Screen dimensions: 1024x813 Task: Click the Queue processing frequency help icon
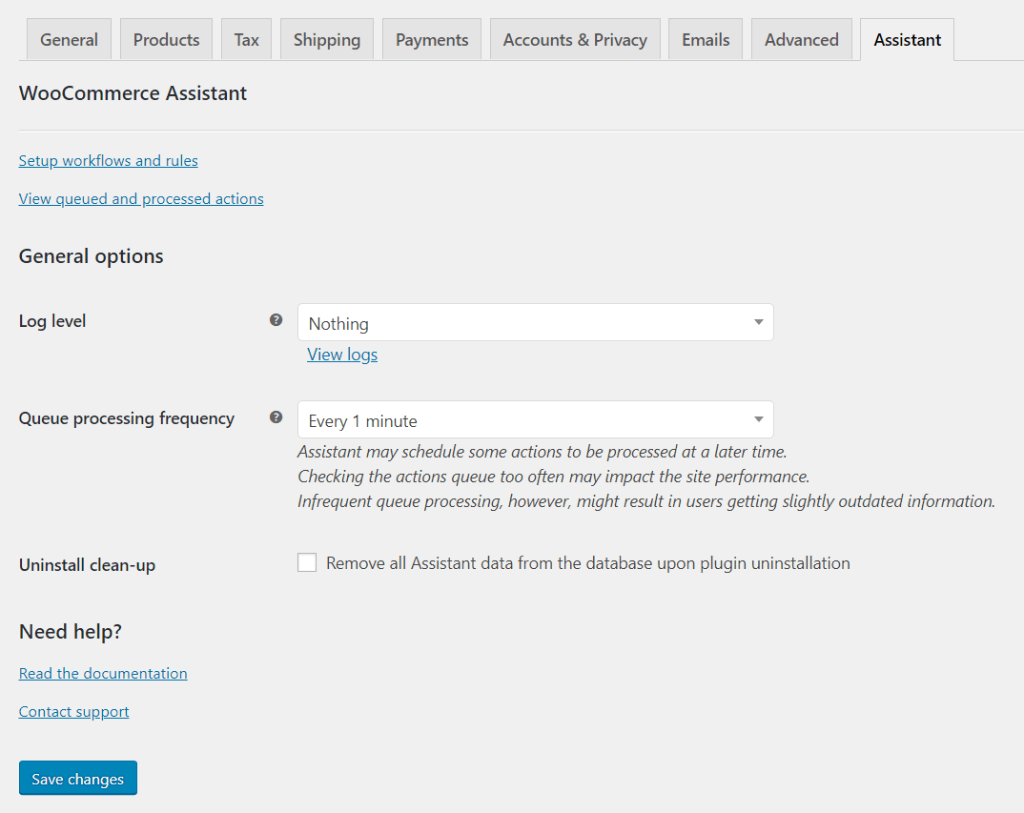276,417
